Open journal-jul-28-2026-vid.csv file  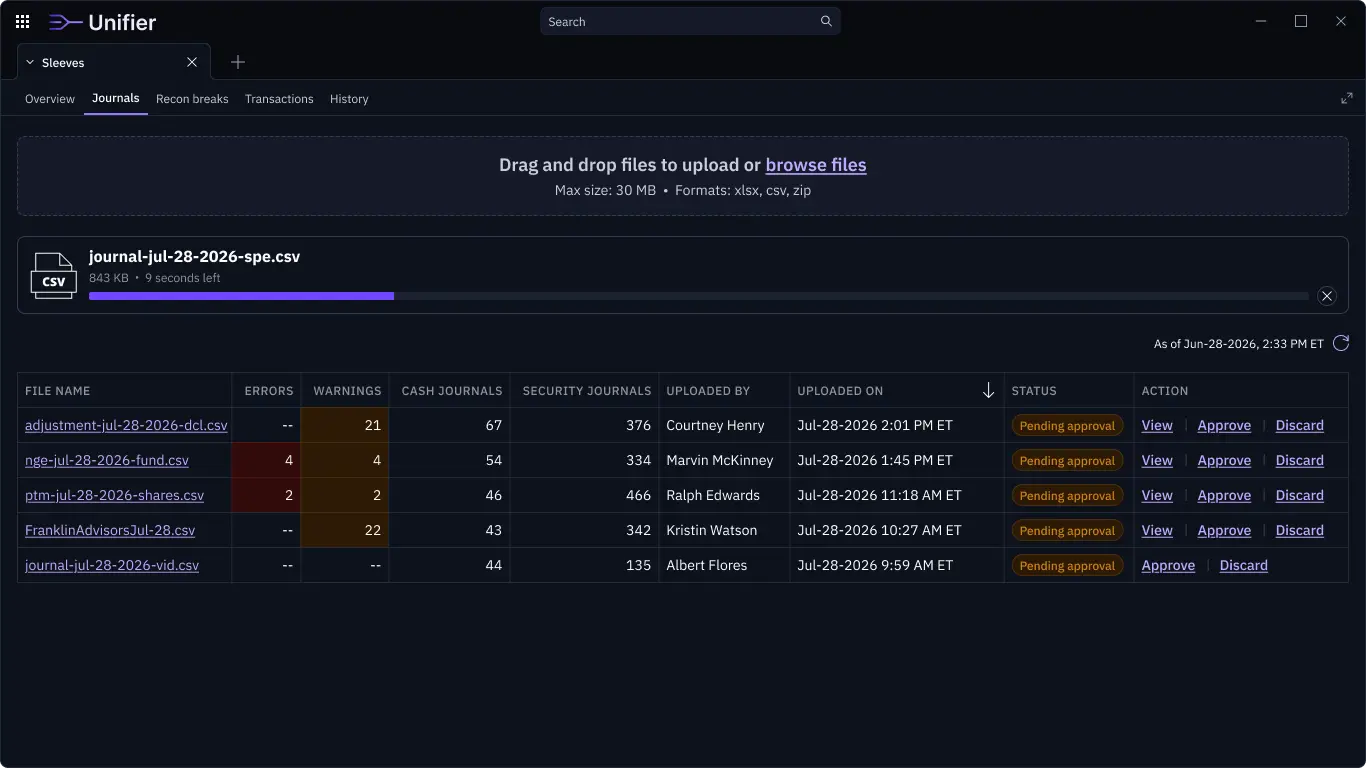pyautogui.click(x=112, y=565)
